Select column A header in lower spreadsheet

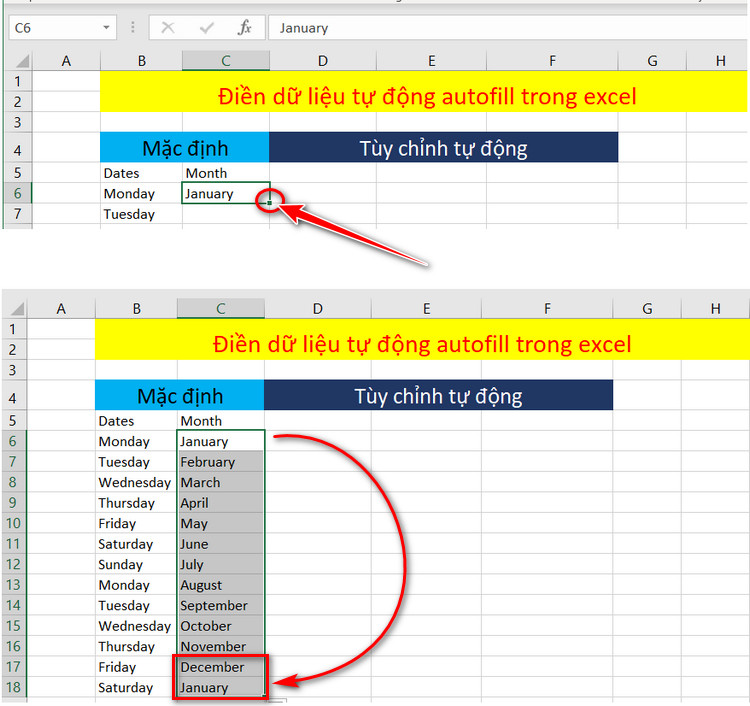tap(61, 309)
